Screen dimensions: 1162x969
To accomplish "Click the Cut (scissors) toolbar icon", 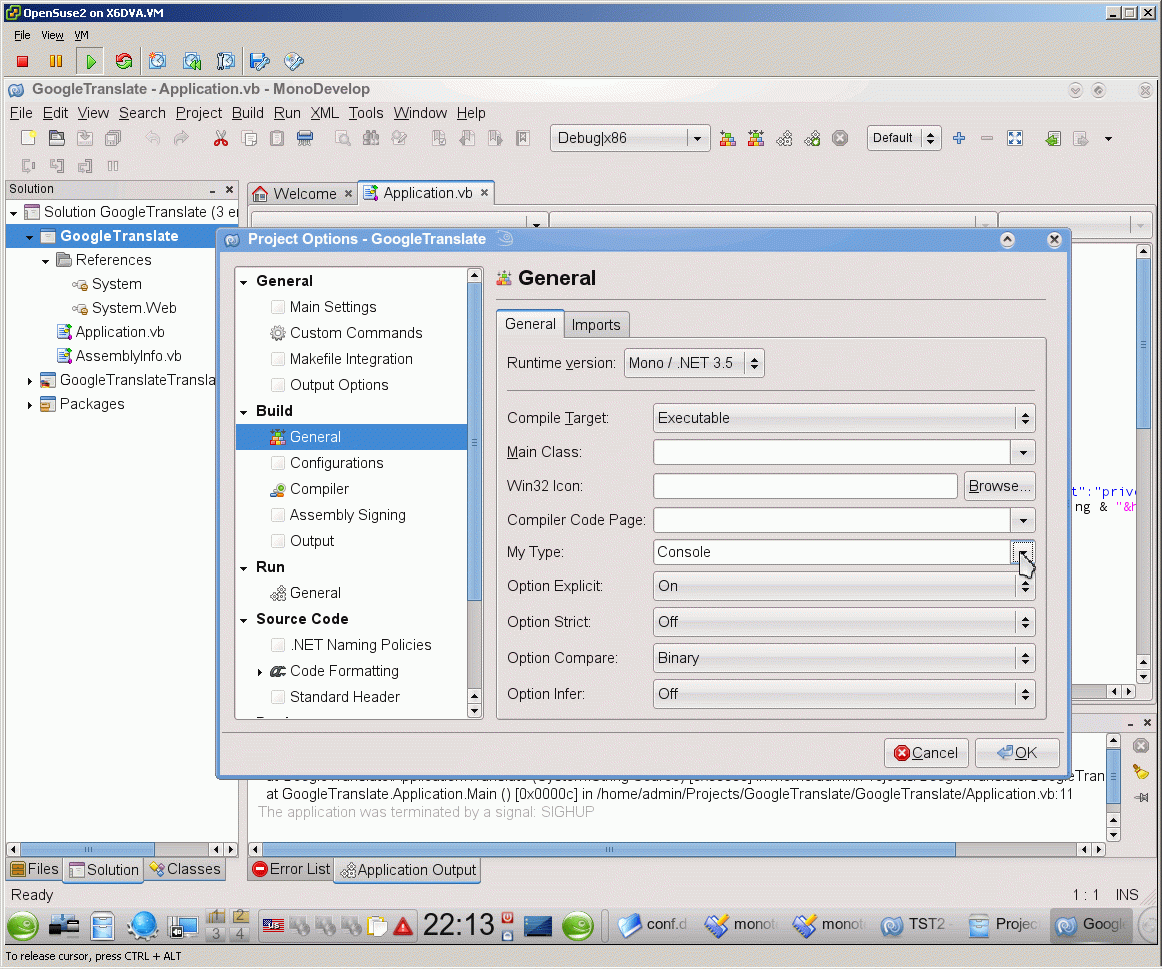I will pyautogui.click(x=220, y=138).
